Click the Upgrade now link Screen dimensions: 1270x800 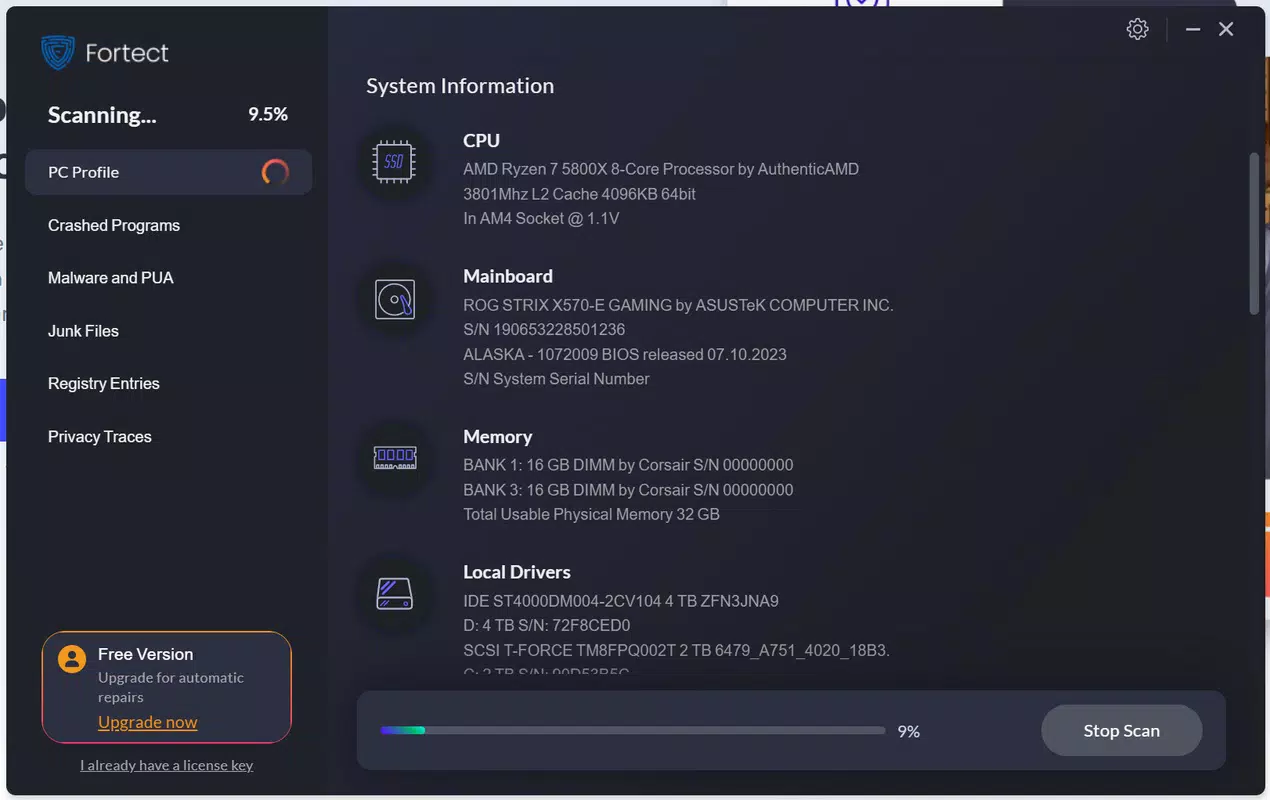click(147, 722)
